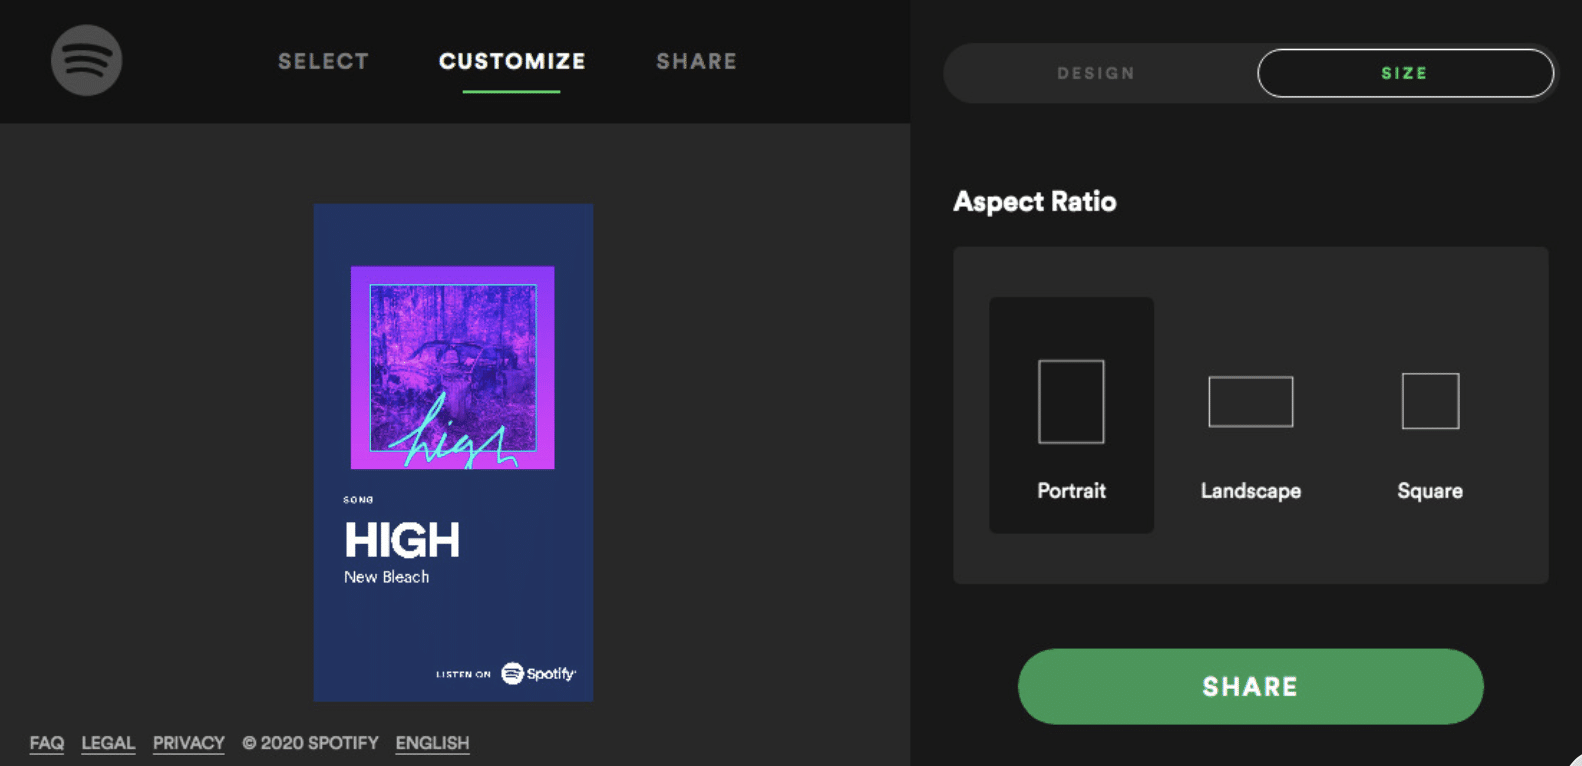Click the Spotify logo on the preview card
Screen dimensions: 1582x766
coord(538,673)
